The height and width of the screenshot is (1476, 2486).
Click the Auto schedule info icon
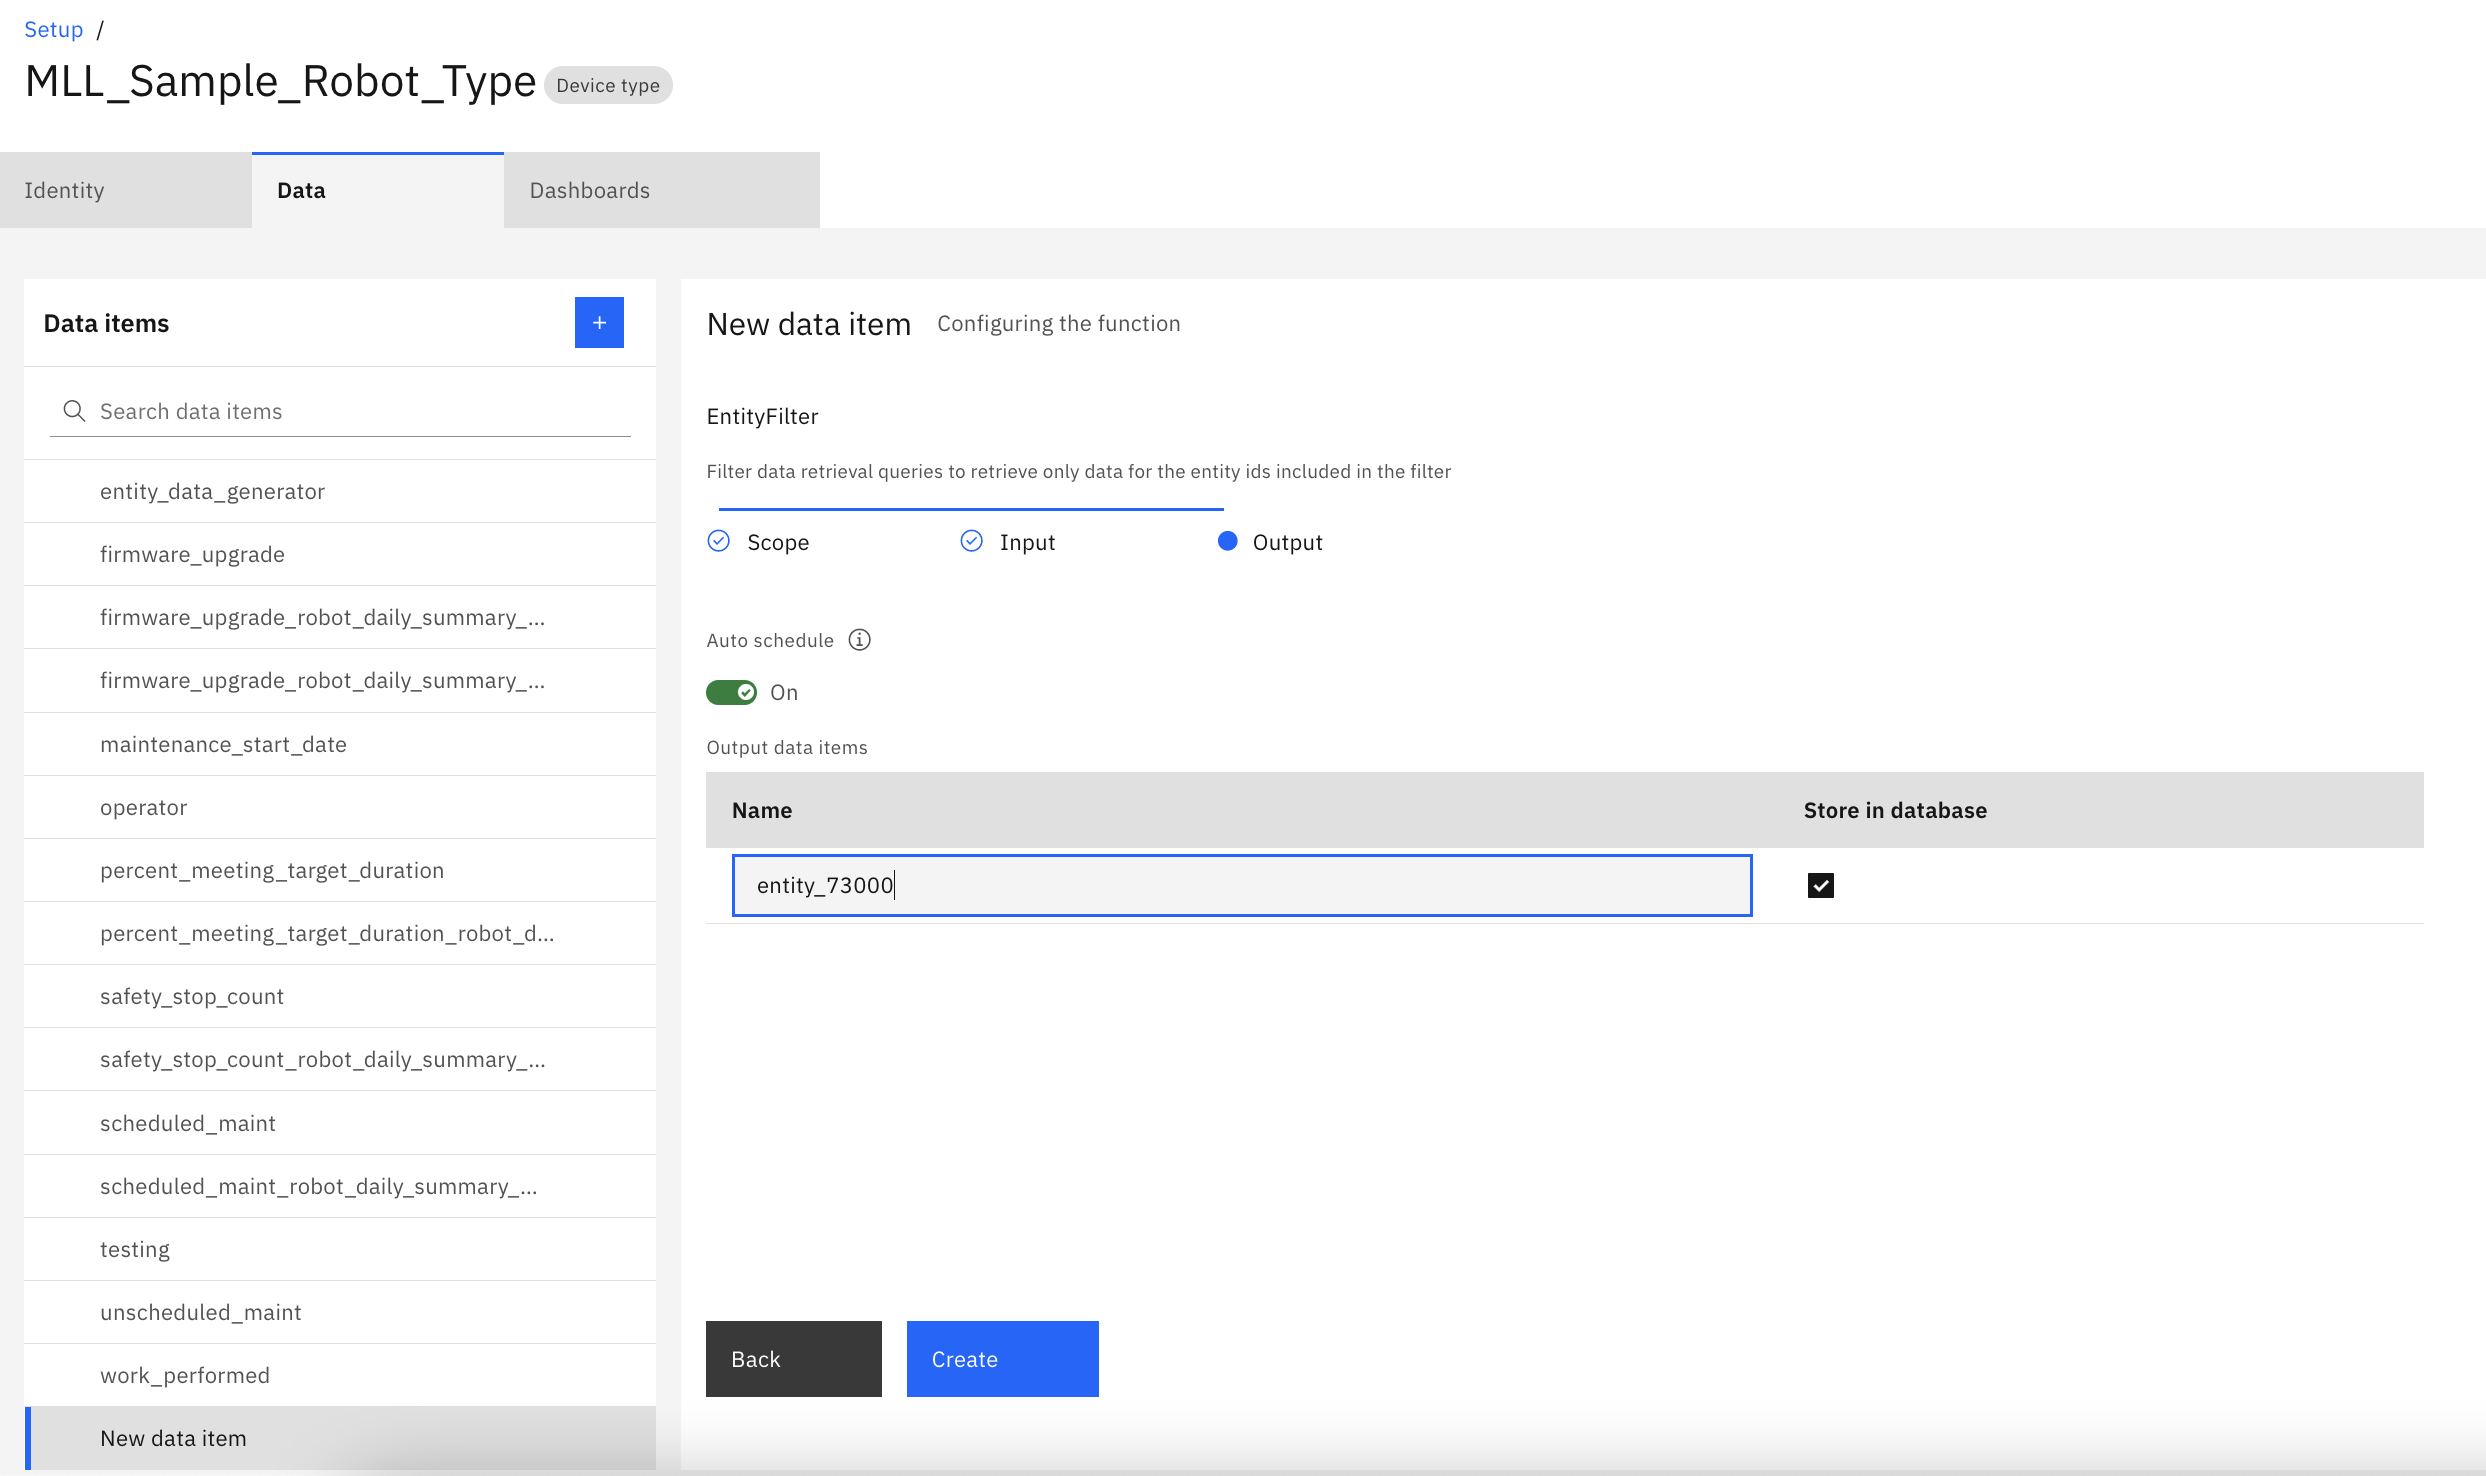(x=859, y=640)
